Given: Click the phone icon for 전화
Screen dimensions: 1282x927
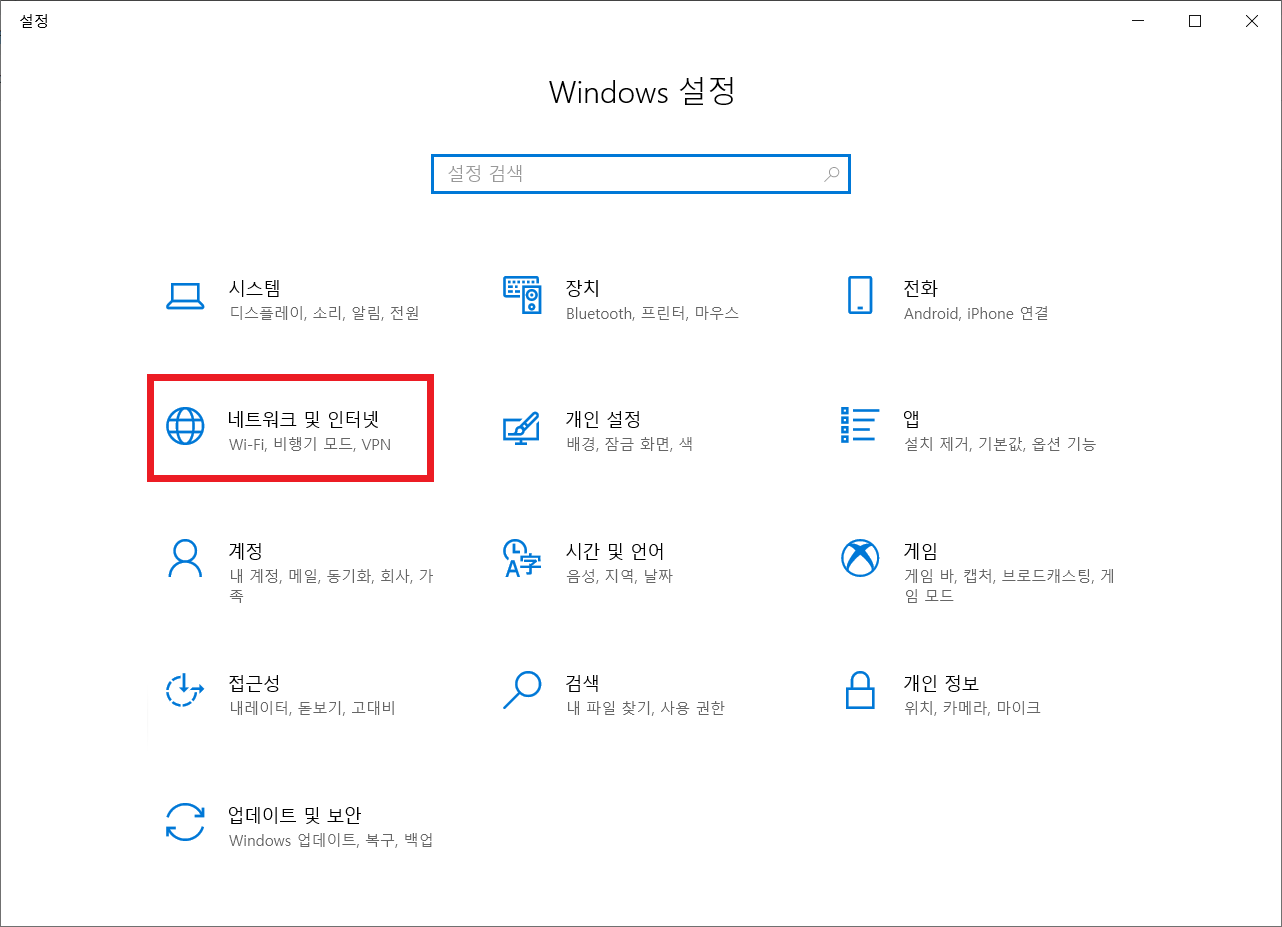Looking at the screenshot, I should click(x=860, y=295).
